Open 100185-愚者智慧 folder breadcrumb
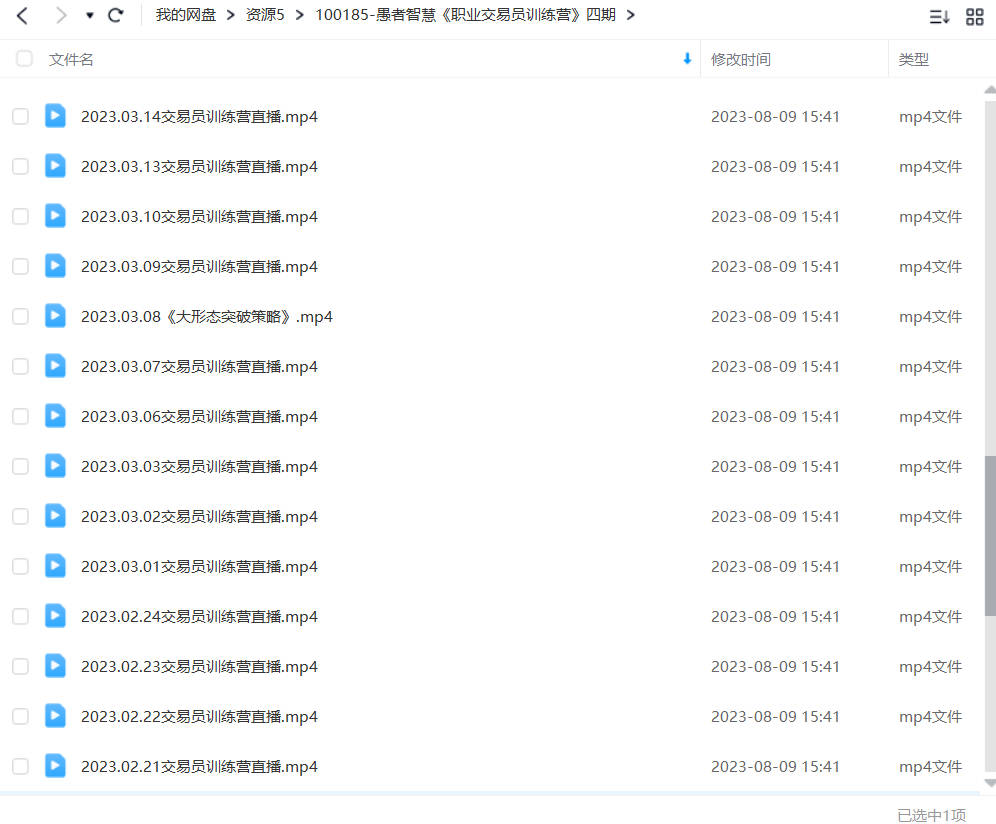996x824 pixels. coord(466,15)
